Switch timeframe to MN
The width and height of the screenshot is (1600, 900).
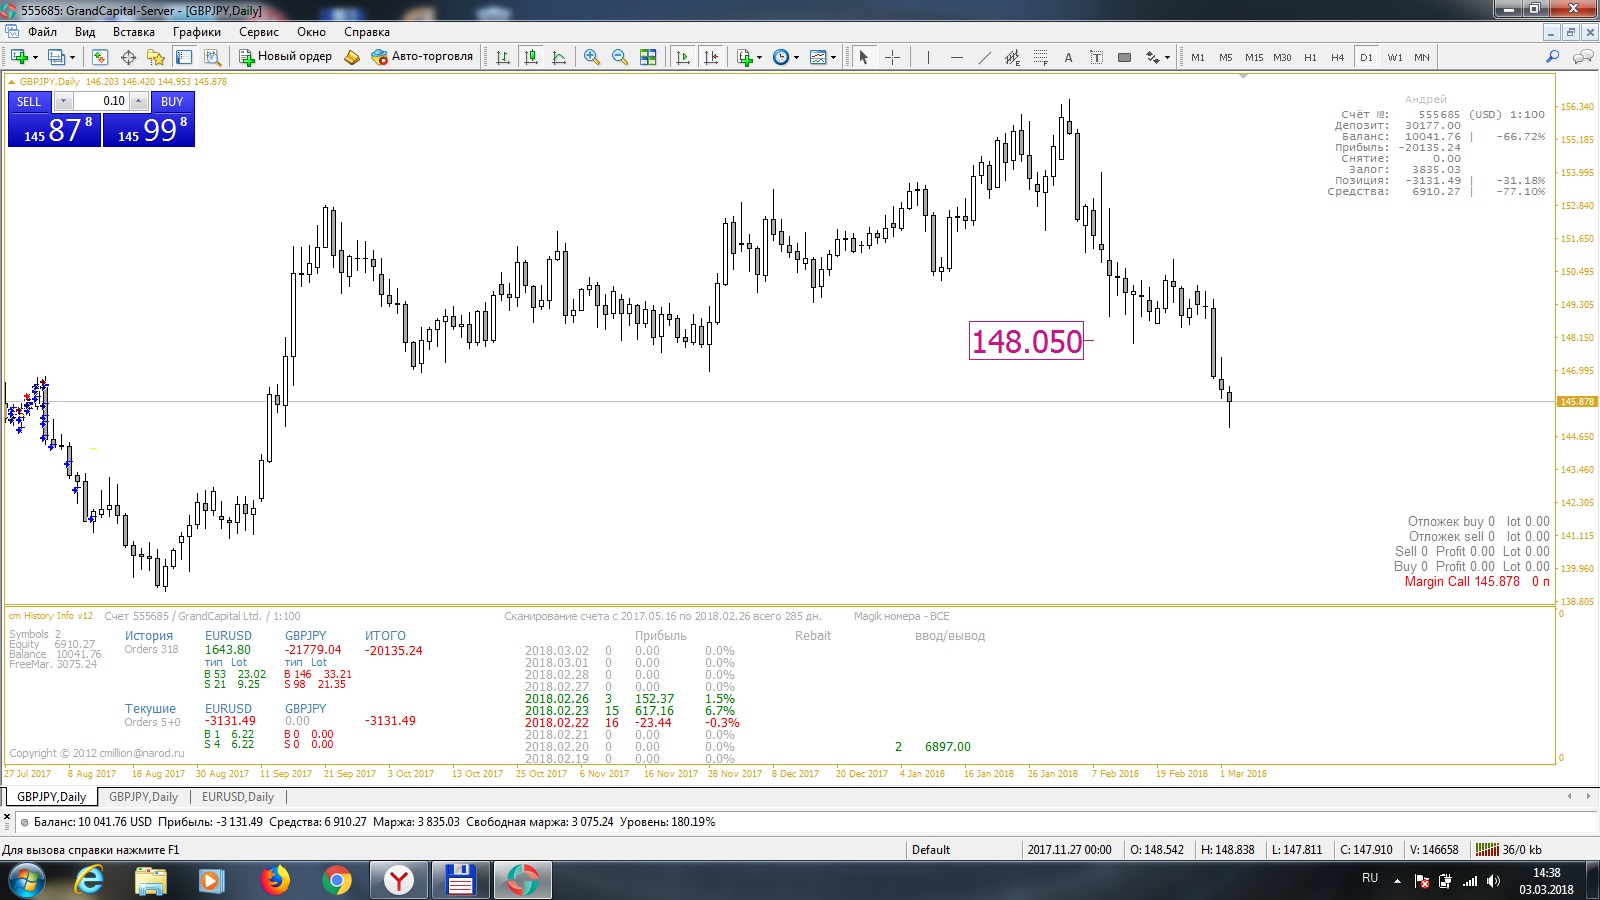[1422, 57]
